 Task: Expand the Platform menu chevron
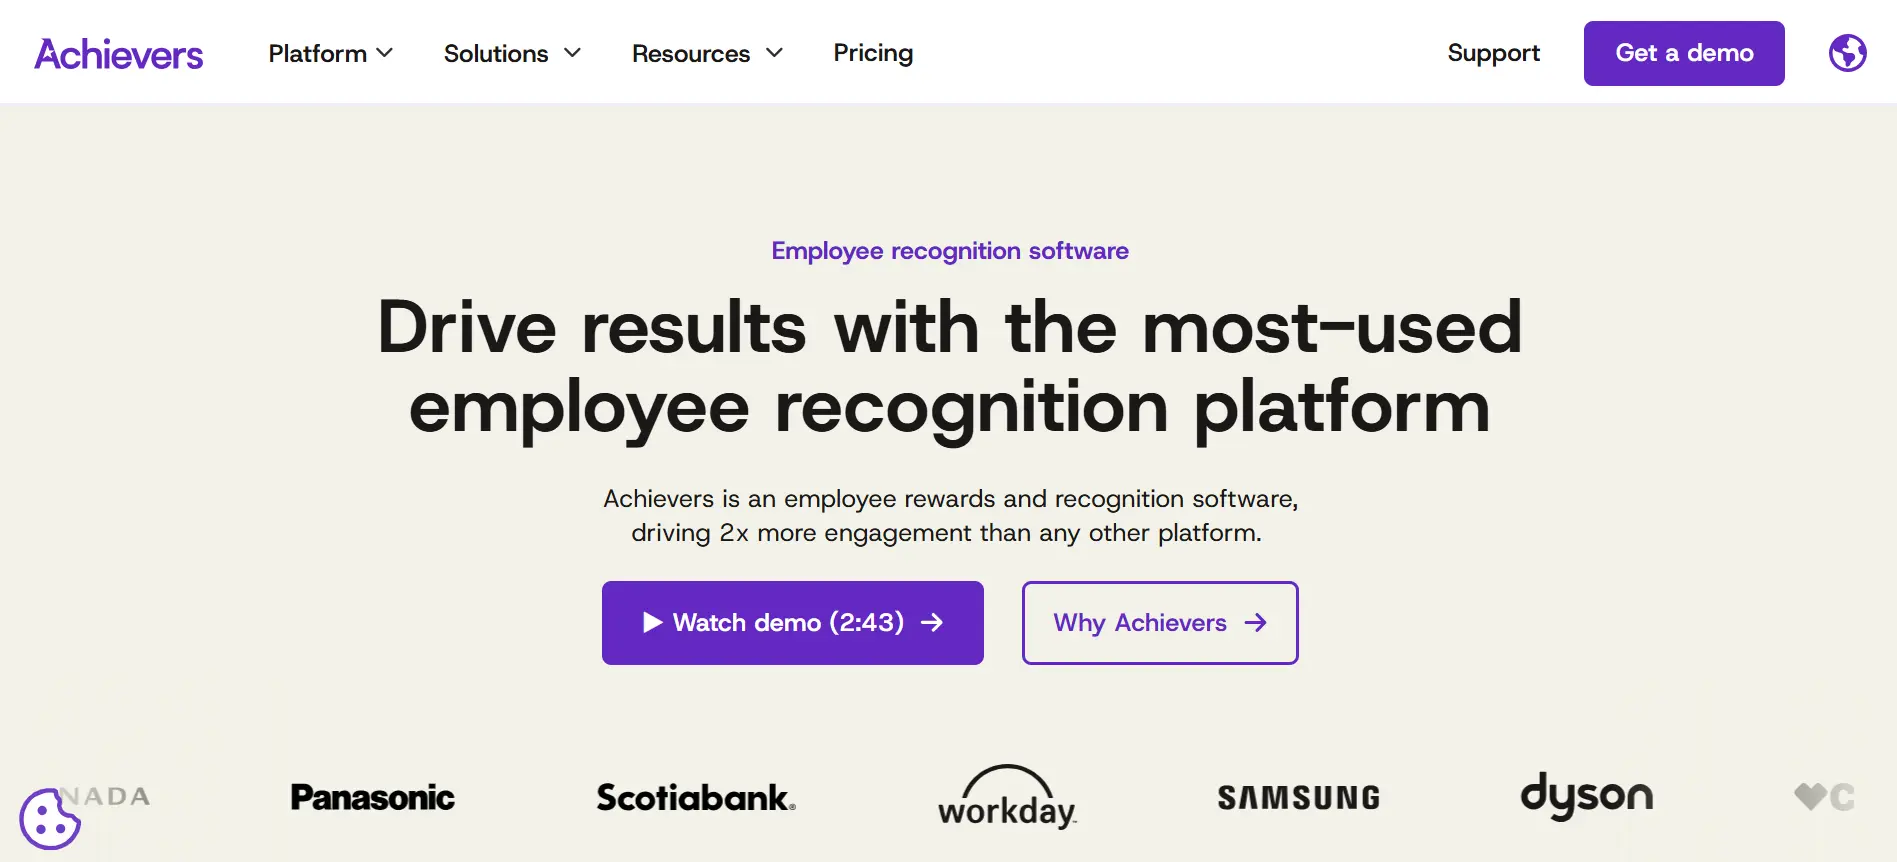385,52
